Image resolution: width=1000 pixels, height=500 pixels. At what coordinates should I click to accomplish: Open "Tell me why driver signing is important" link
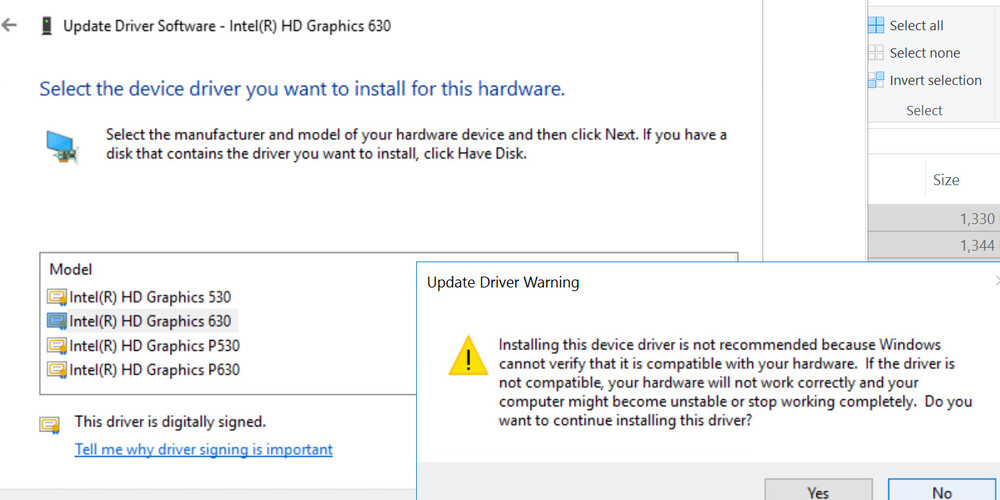tap(204, 450)
